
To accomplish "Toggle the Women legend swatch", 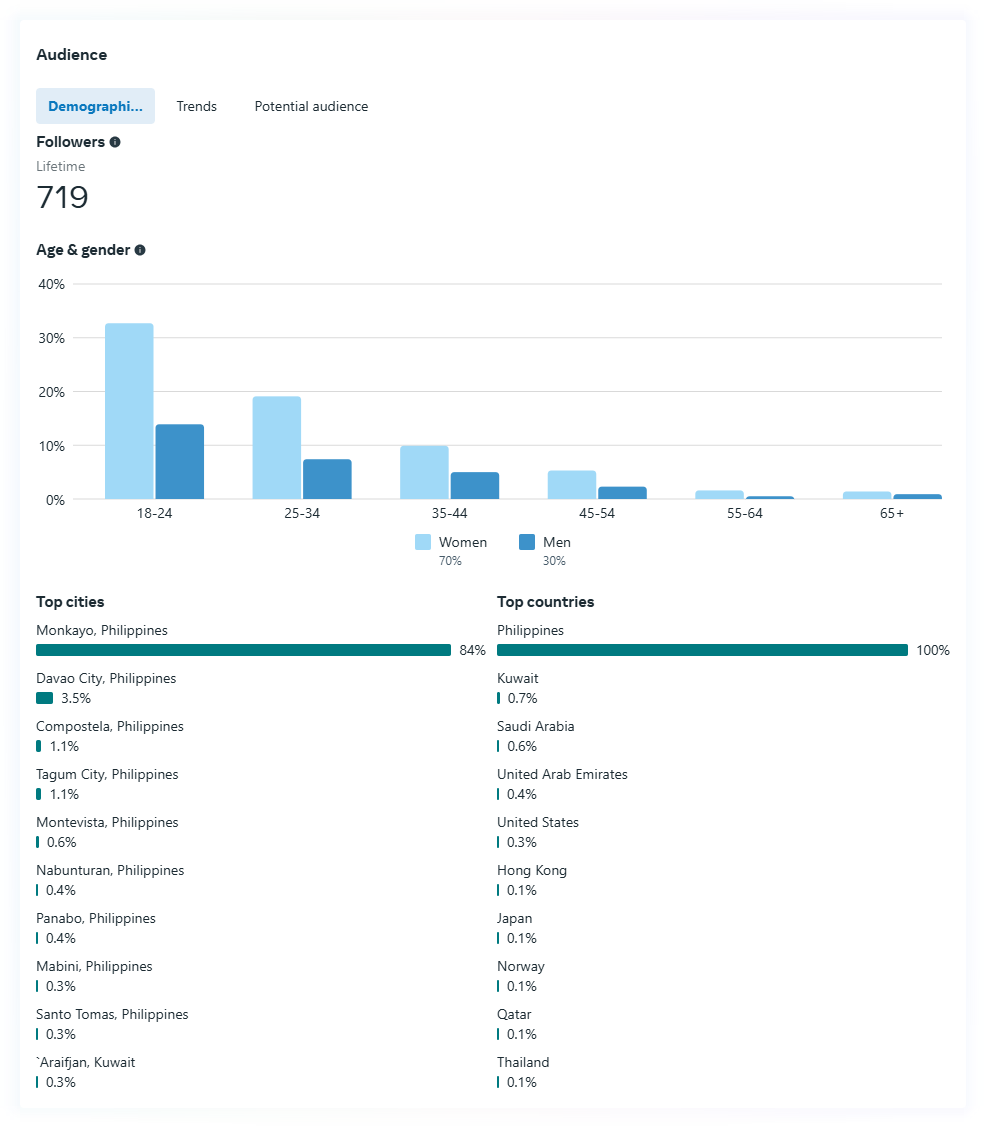I will coord(423,542).
